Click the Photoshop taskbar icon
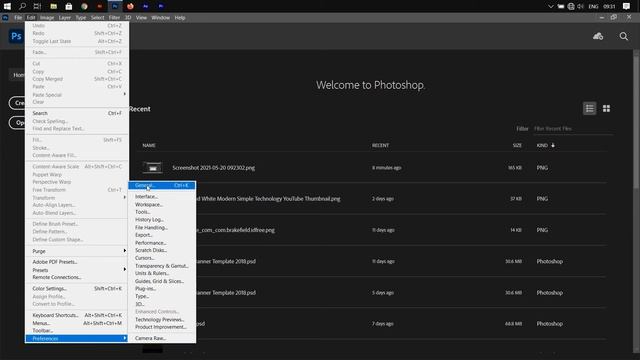The height and width of the screenshot is (360, 640). pos(115,6)
